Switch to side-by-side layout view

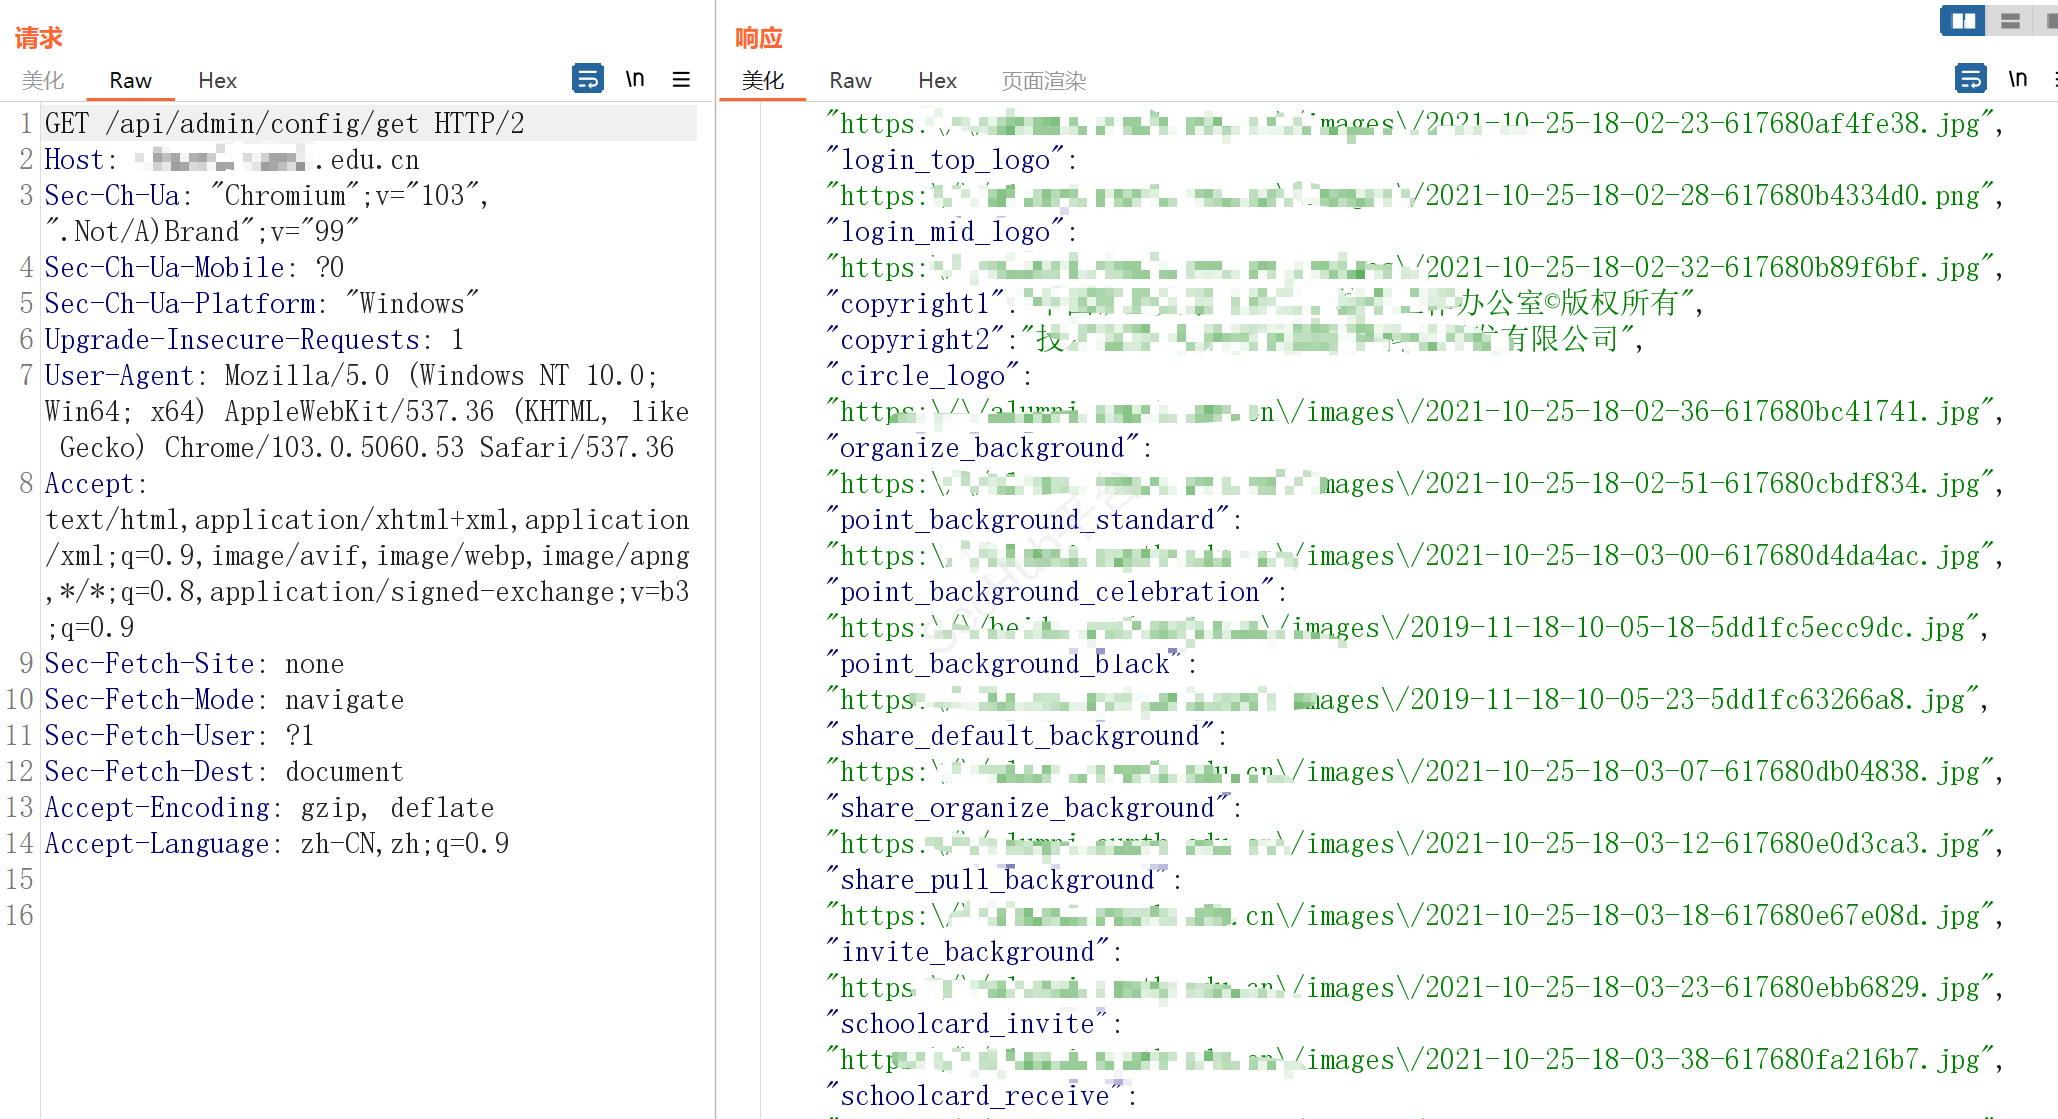1963,20
